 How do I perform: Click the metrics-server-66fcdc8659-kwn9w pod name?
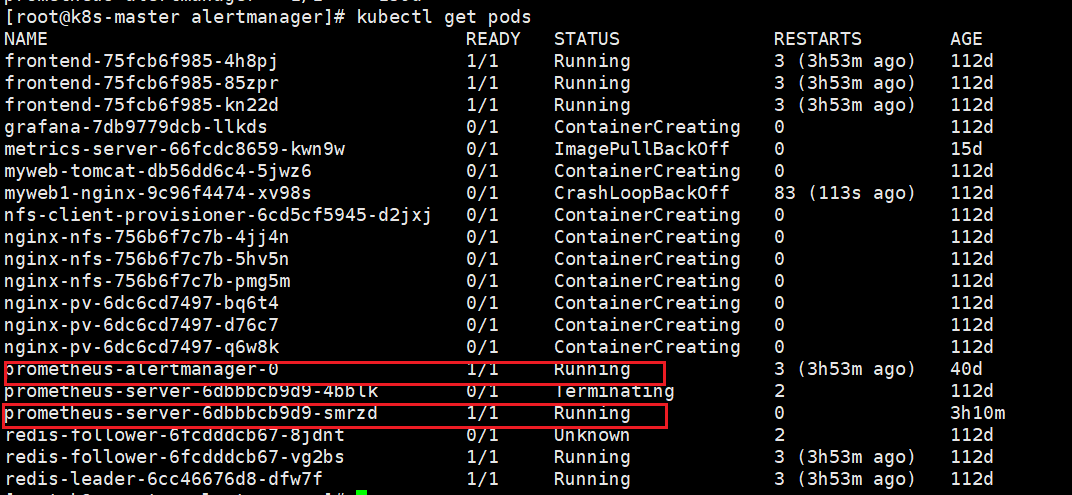(175, 149)
